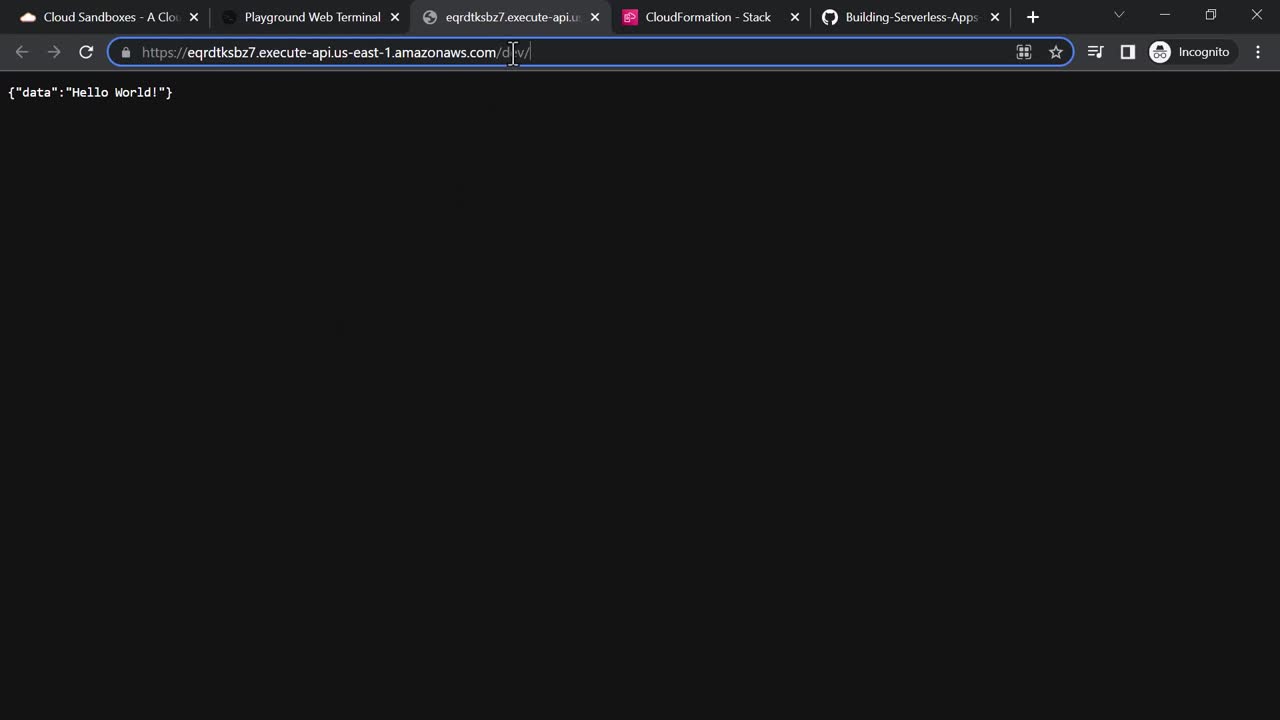1280x720 pixels.
Task: Open the tab search dropdown chevron
Action: coord(1119,15)
